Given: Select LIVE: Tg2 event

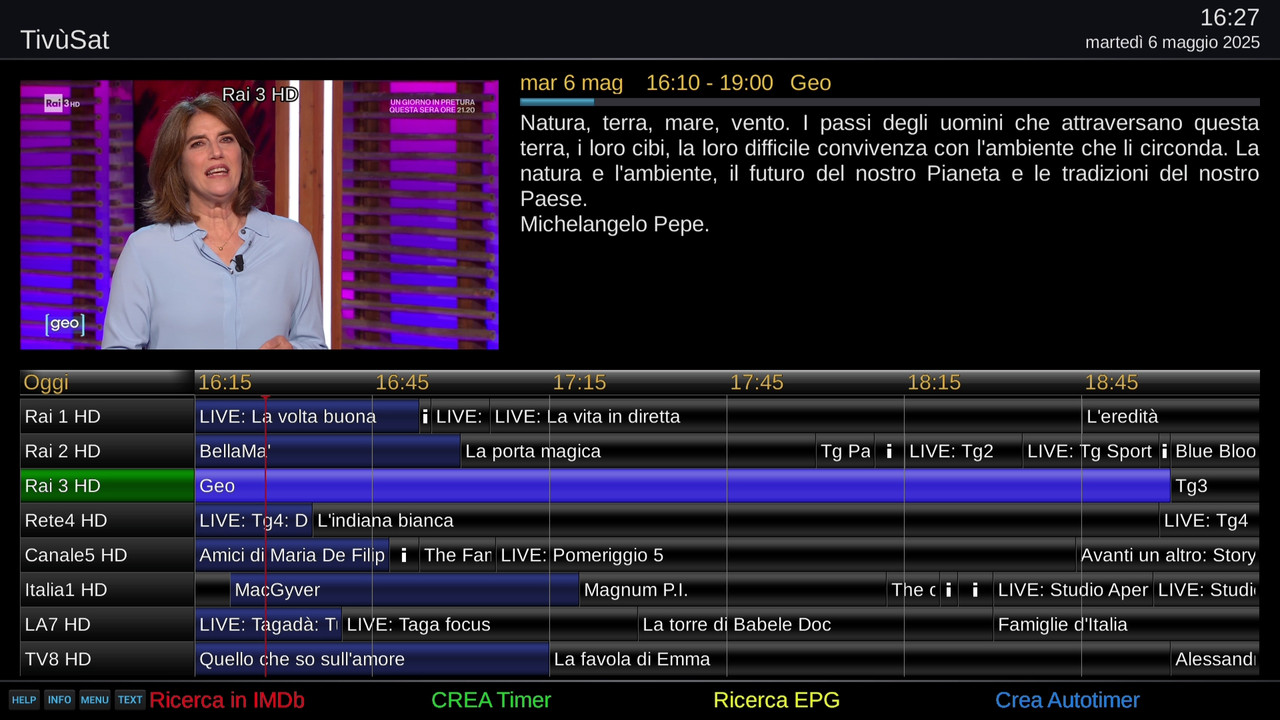Looking at the screenshot, I should (x=963, y=451).
